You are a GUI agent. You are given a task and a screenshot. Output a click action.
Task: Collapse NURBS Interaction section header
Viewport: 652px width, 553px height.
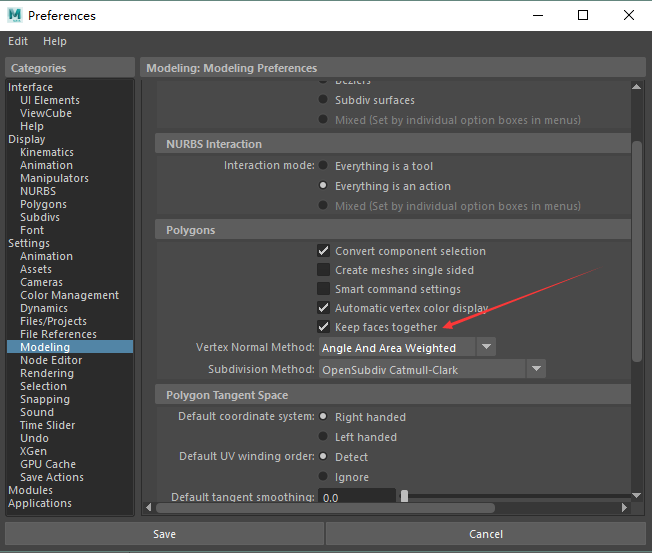pos(393,144)
